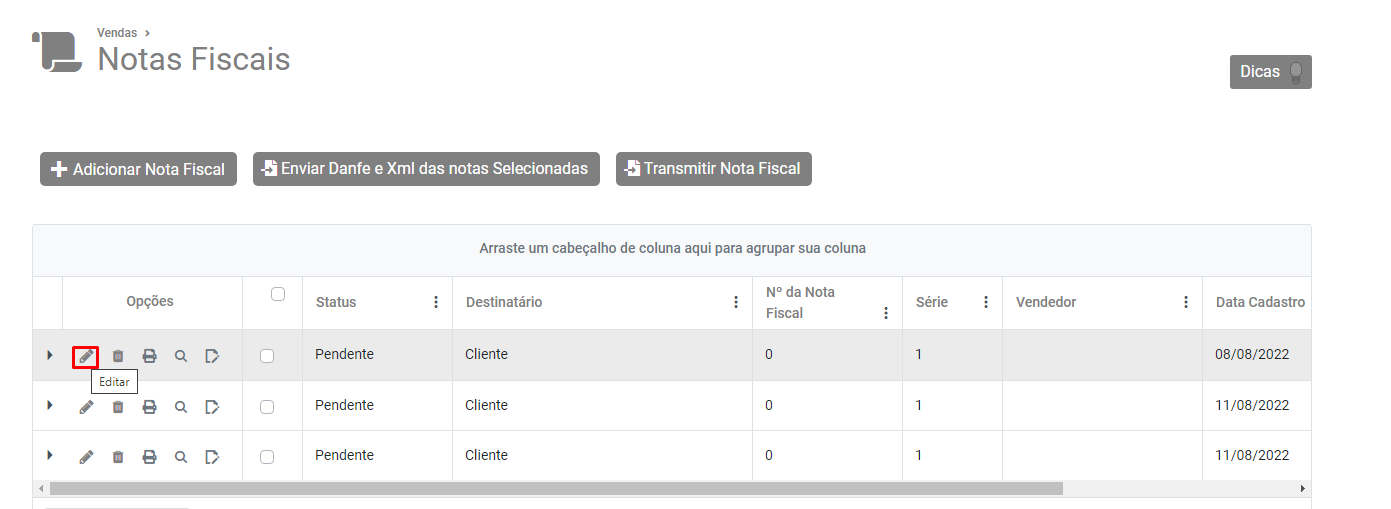Image resolution: width=1391 pixels, height=509 pixels.
Task: Click Transmitir Nota Fiscal button
Action: point(713,169)
